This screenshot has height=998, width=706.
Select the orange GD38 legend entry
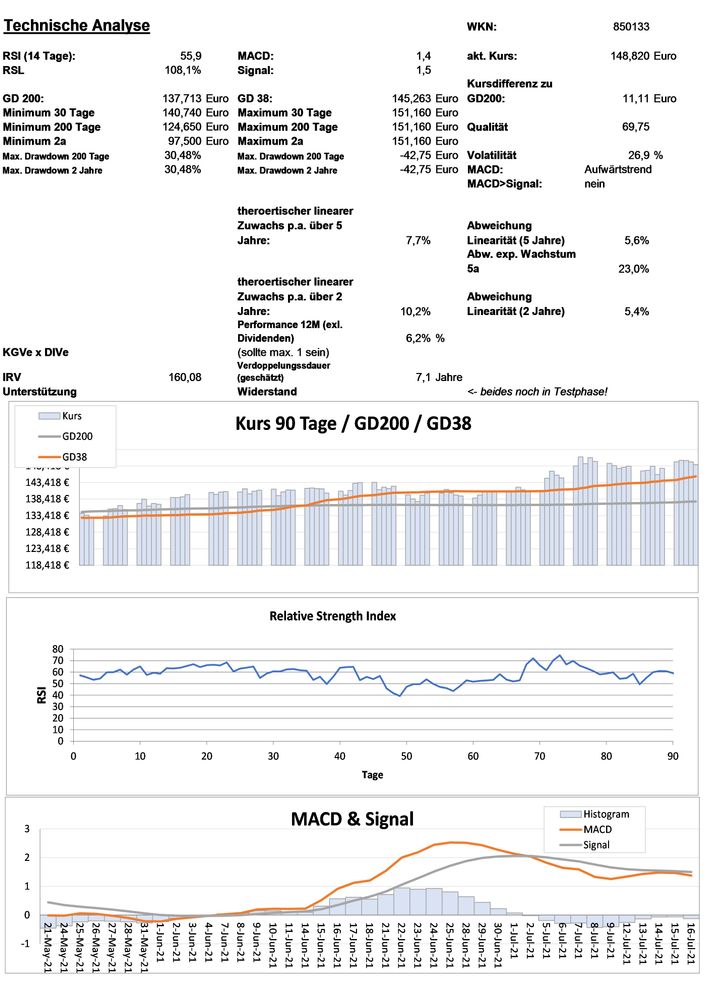coord(74,457)
